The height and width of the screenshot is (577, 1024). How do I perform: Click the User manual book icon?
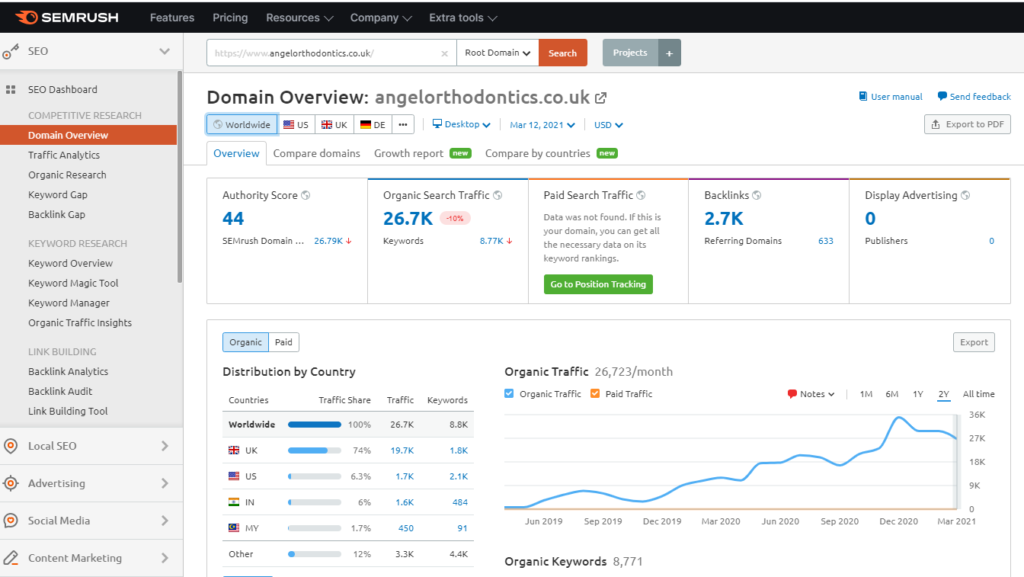tap(863, 97)
